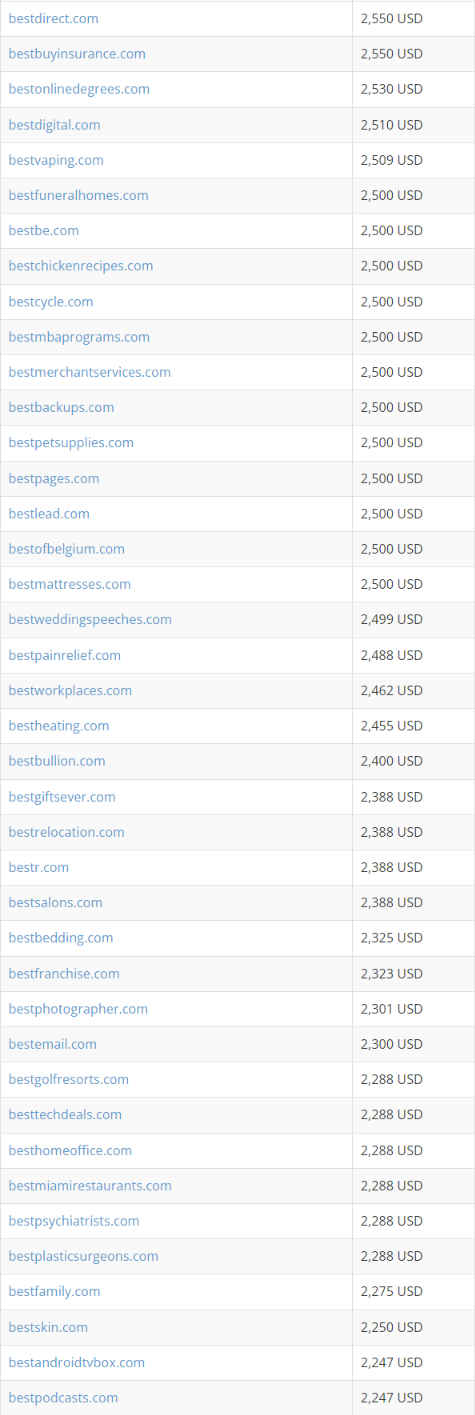Open bestfuneralhomes.com link

78,195
